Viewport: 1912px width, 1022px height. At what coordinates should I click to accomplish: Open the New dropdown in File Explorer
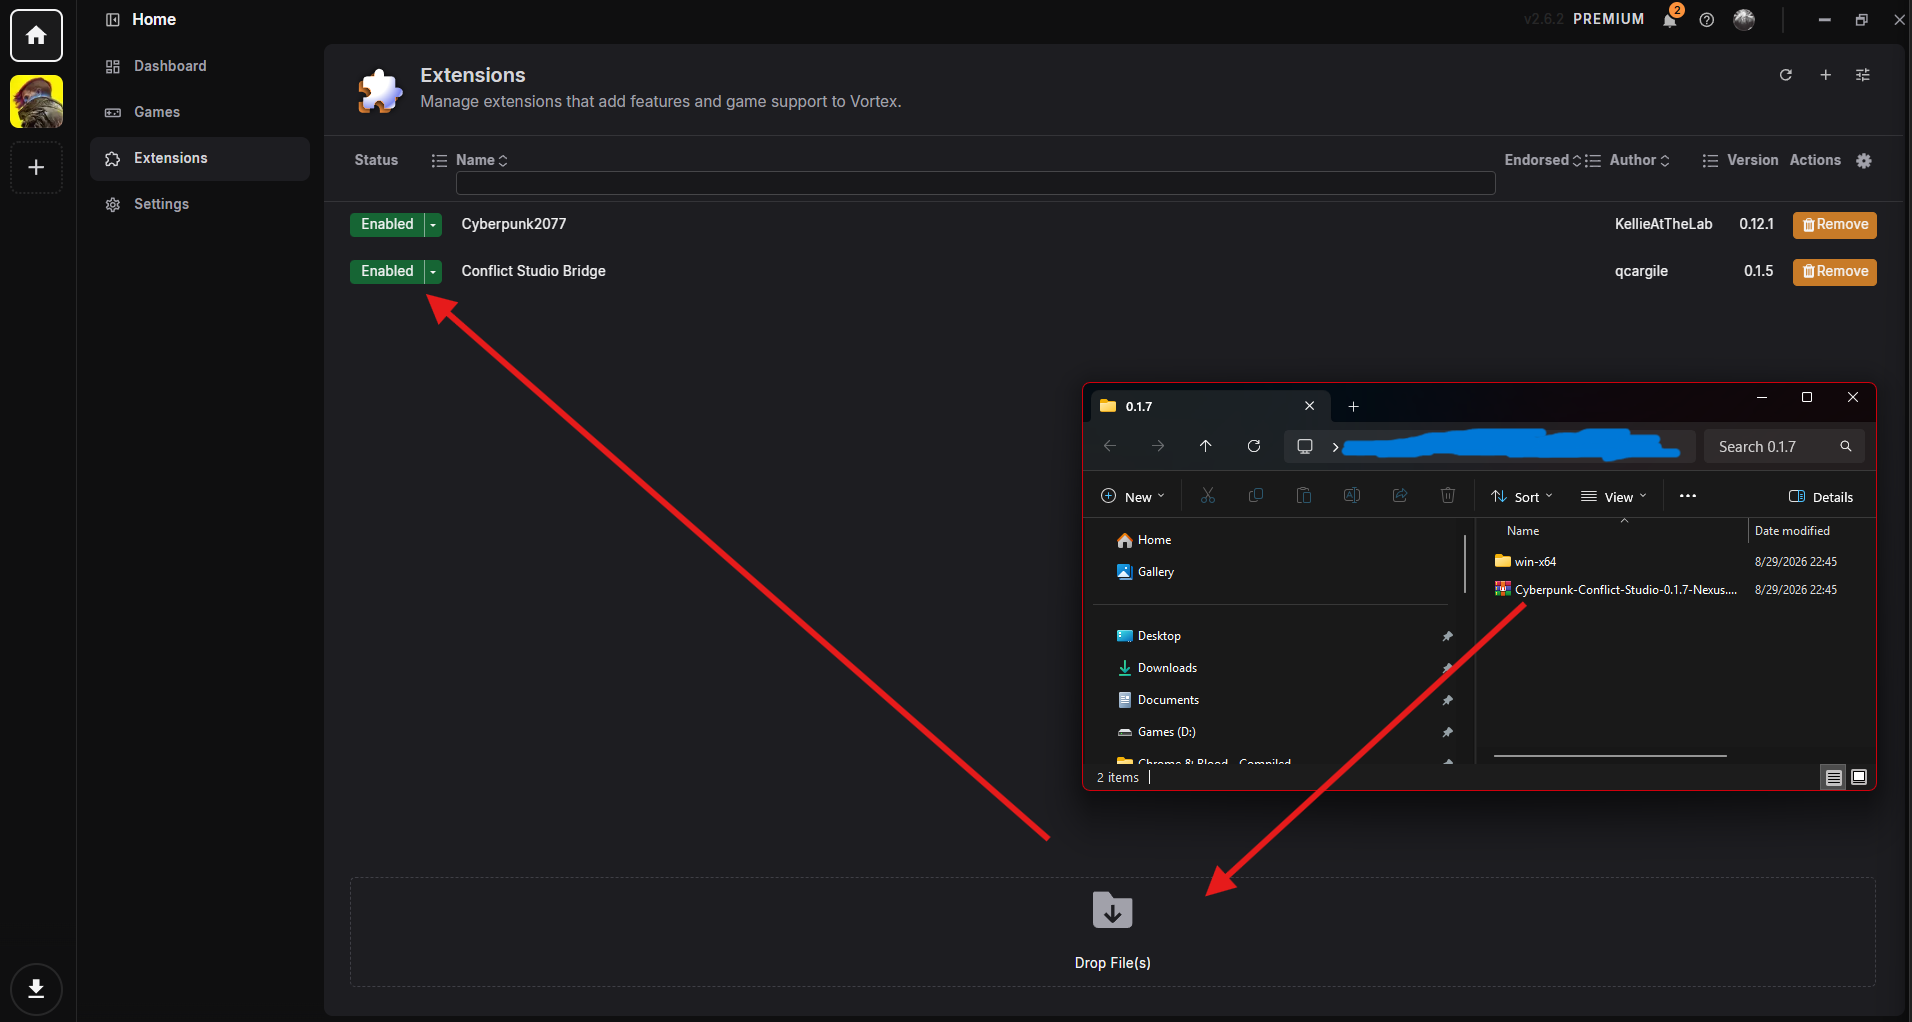pyautogui.click(x=1133, y=497)
